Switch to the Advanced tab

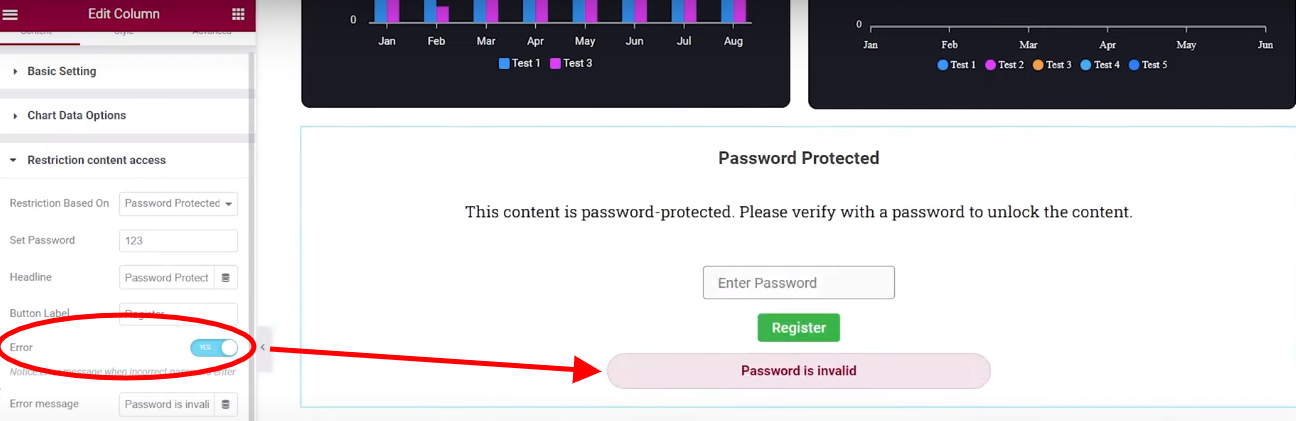[211, 33]
